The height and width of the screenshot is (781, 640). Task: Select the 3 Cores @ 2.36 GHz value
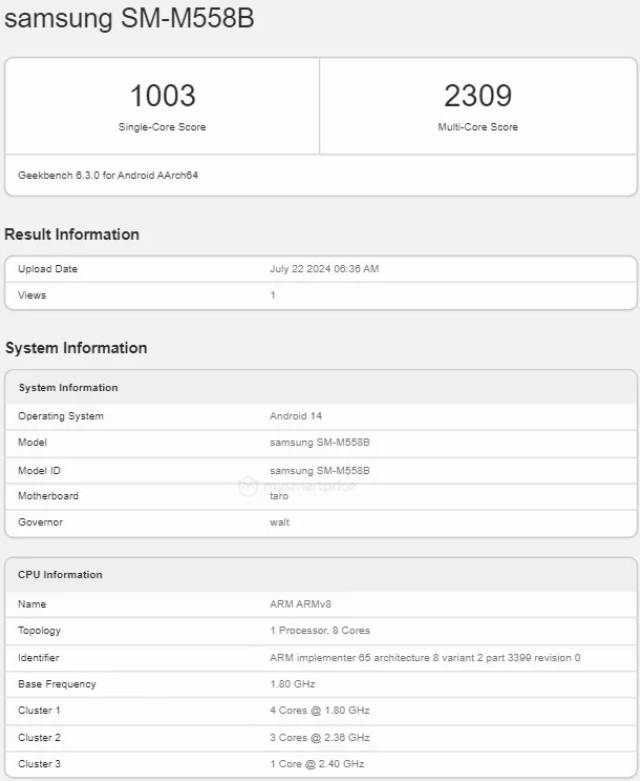click(x=320, y=738)
